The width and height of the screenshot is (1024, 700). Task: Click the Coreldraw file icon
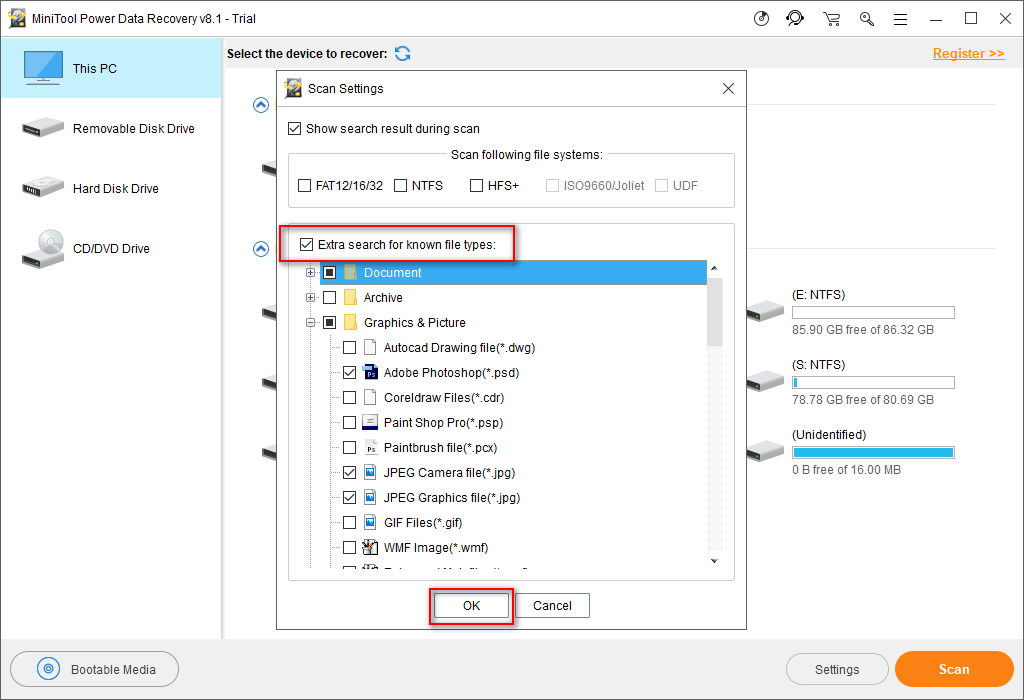click(370, 397)
